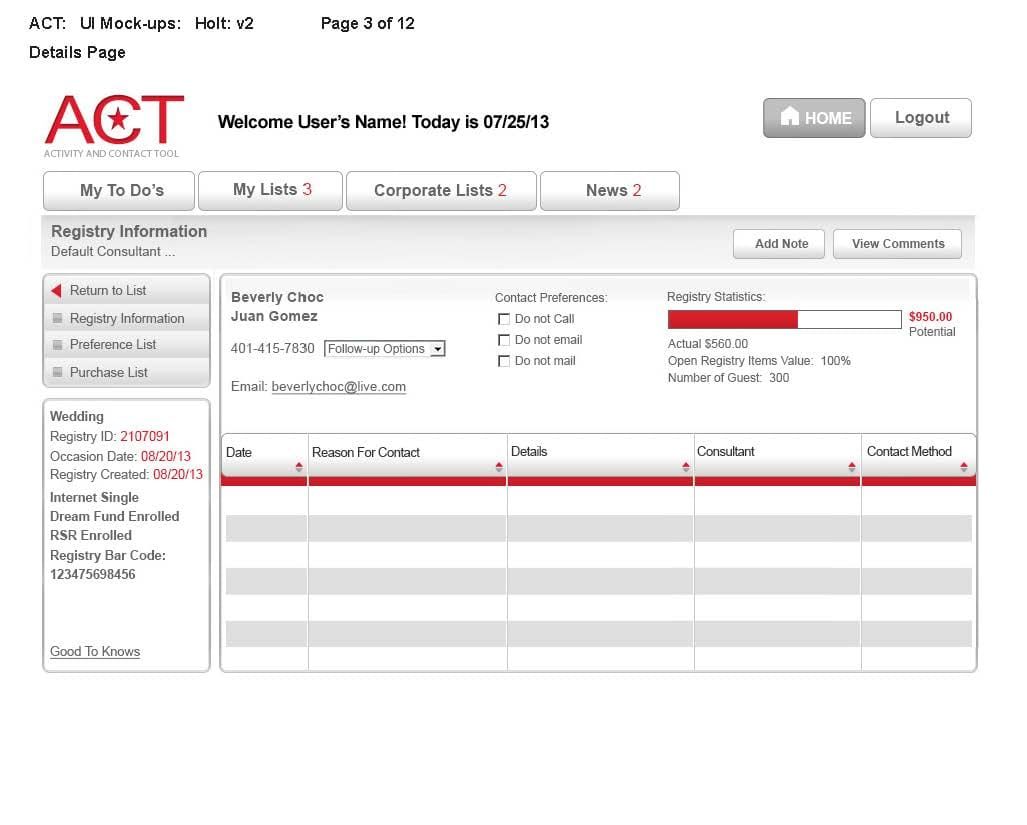Sort the Contact Method column arrows
1027x825 pixels.
point(964,467)
